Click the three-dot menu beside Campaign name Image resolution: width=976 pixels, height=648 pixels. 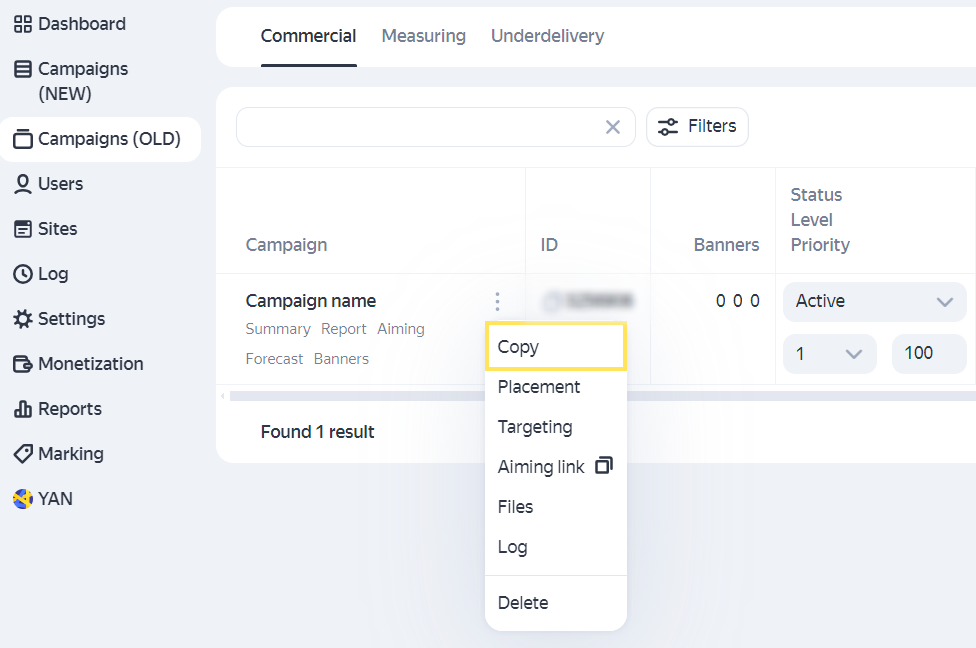pos(497,301)
